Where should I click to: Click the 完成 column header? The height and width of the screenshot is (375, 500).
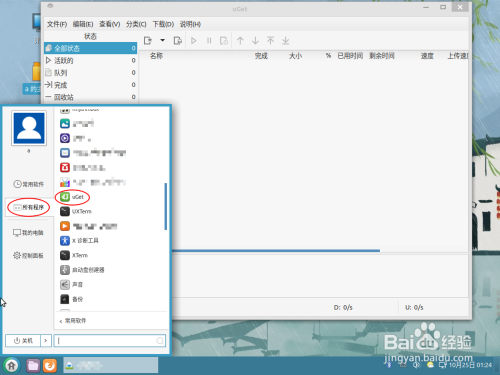tap(261, 56)
